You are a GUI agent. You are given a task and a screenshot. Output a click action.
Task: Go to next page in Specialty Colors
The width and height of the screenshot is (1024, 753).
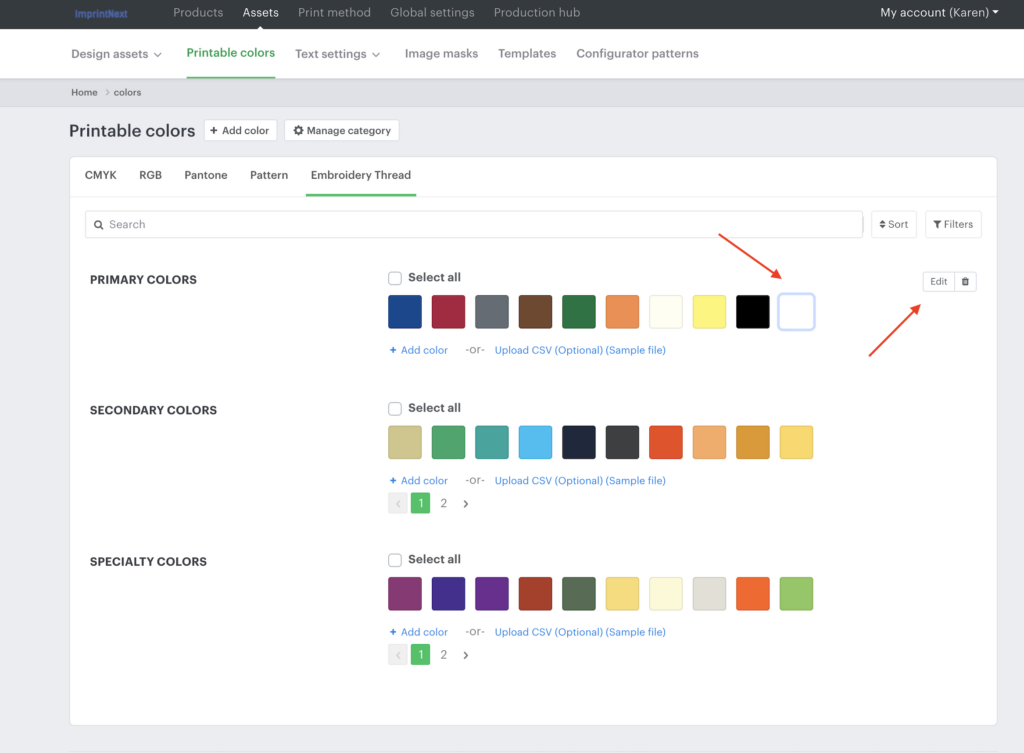coord(466,655)
